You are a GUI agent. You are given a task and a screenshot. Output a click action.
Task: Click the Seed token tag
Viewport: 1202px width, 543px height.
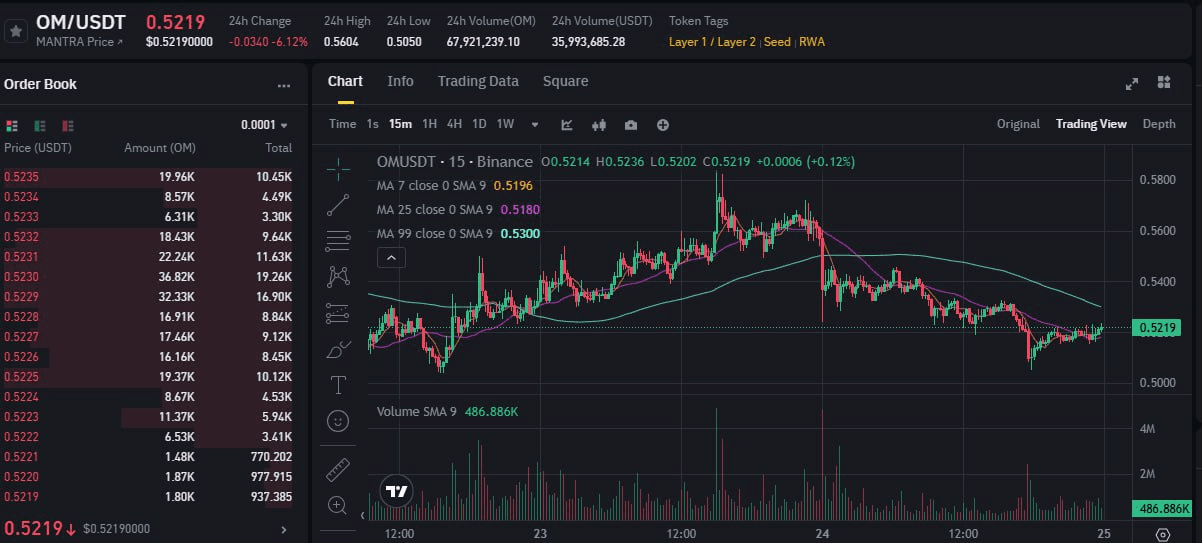(x=777, y=42)
